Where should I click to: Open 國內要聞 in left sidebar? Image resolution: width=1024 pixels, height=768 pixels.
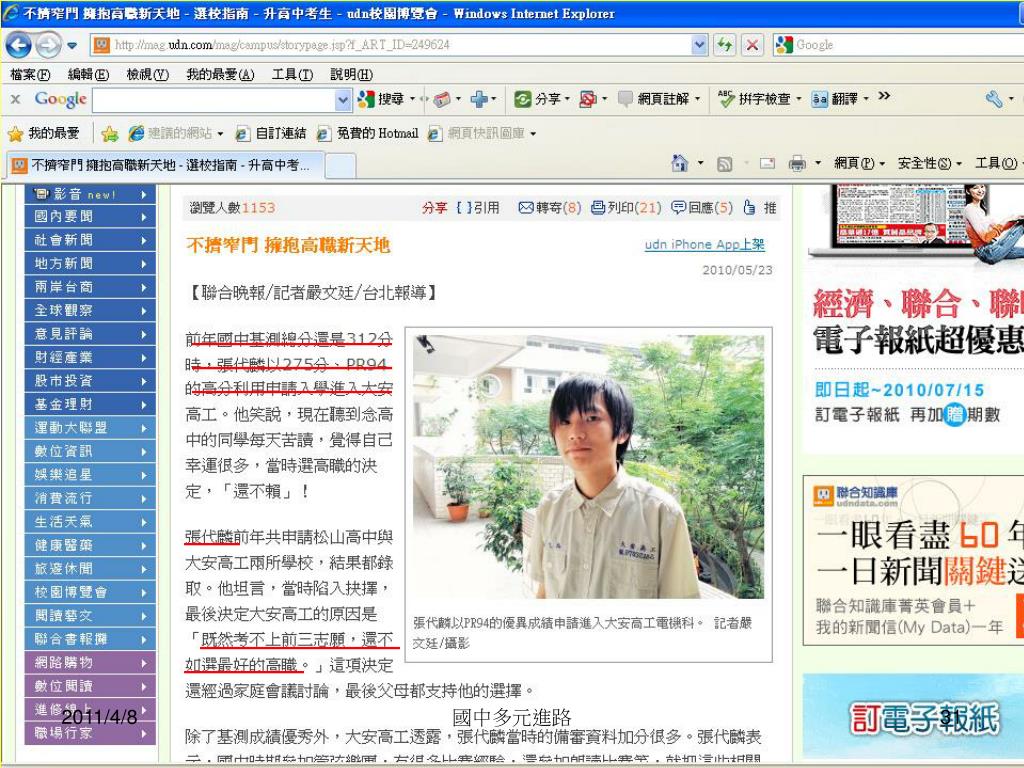[90, 216]
